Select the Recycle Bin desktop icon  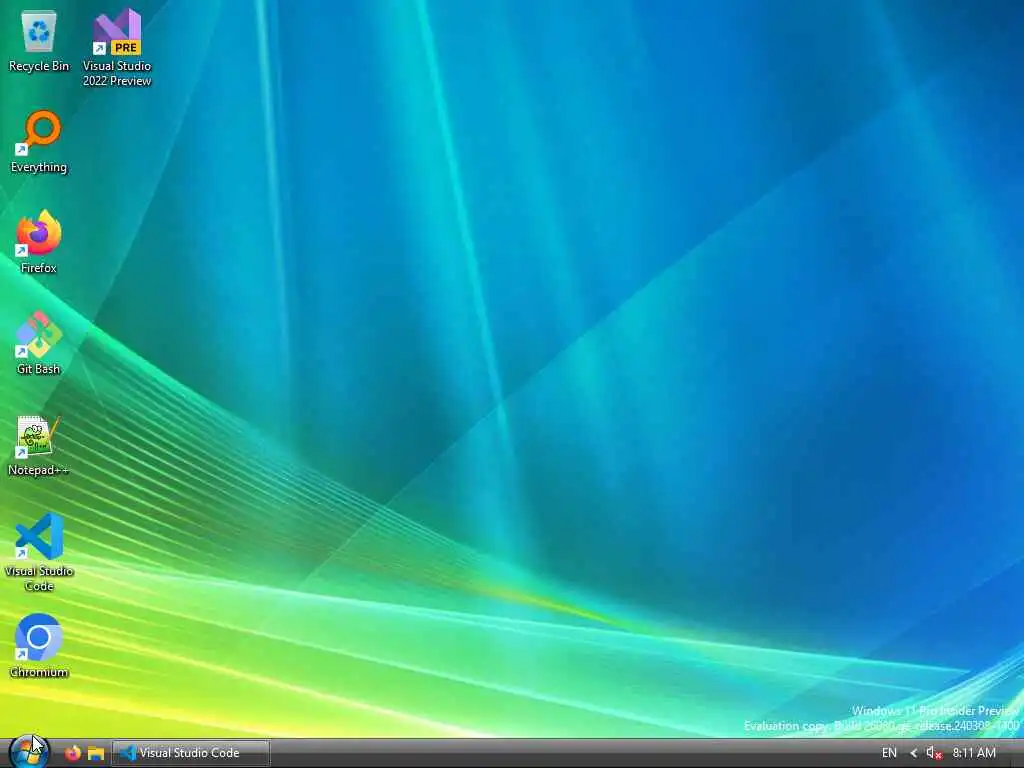click(x=39, y=40)
